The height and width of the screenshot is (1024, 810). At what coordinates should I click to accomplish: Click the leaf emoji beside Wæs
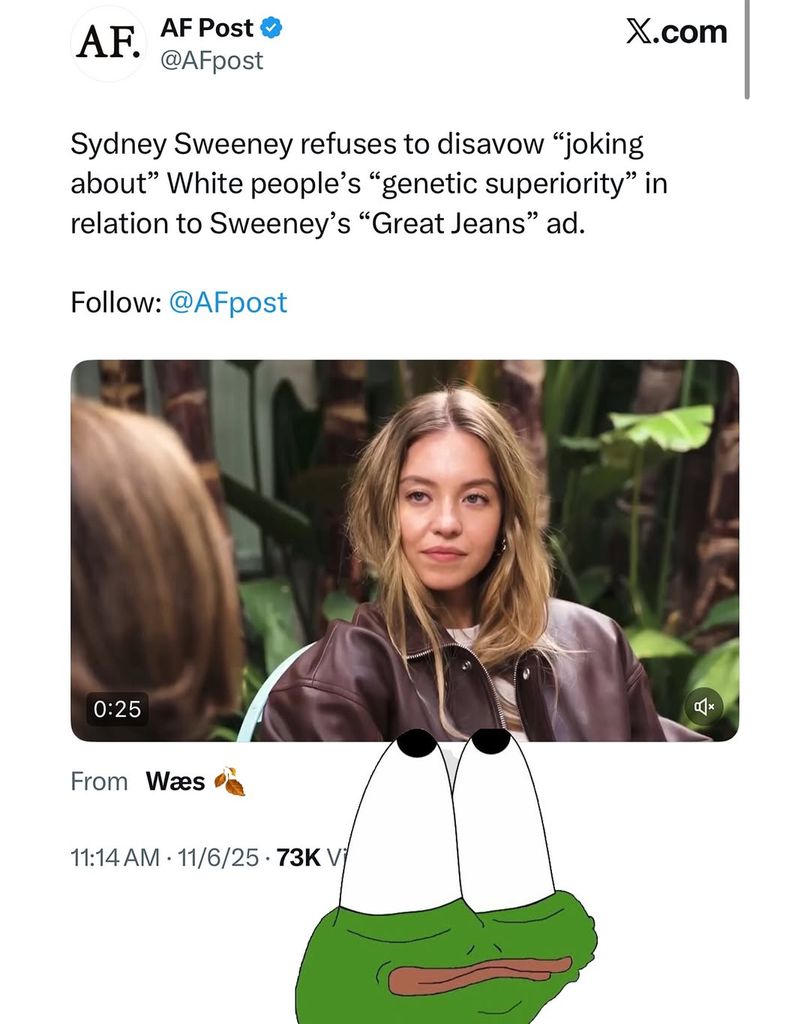pos(229,781)
